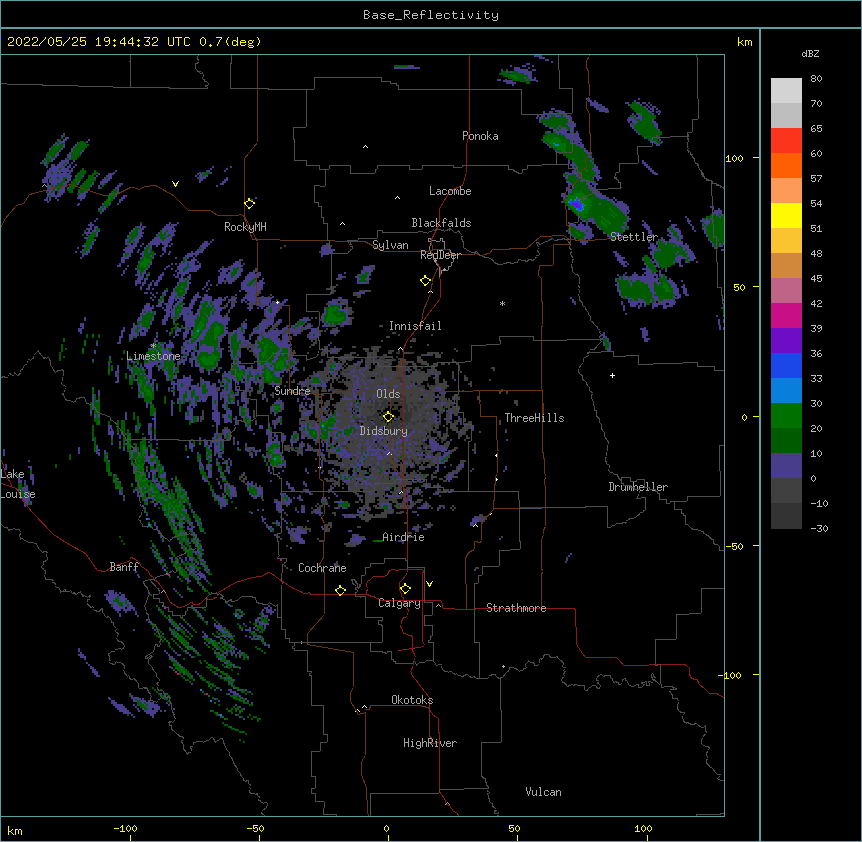Viewport: 862px width, 842px height.
Task: Click the Drumheller label
Action: point(638,487)
